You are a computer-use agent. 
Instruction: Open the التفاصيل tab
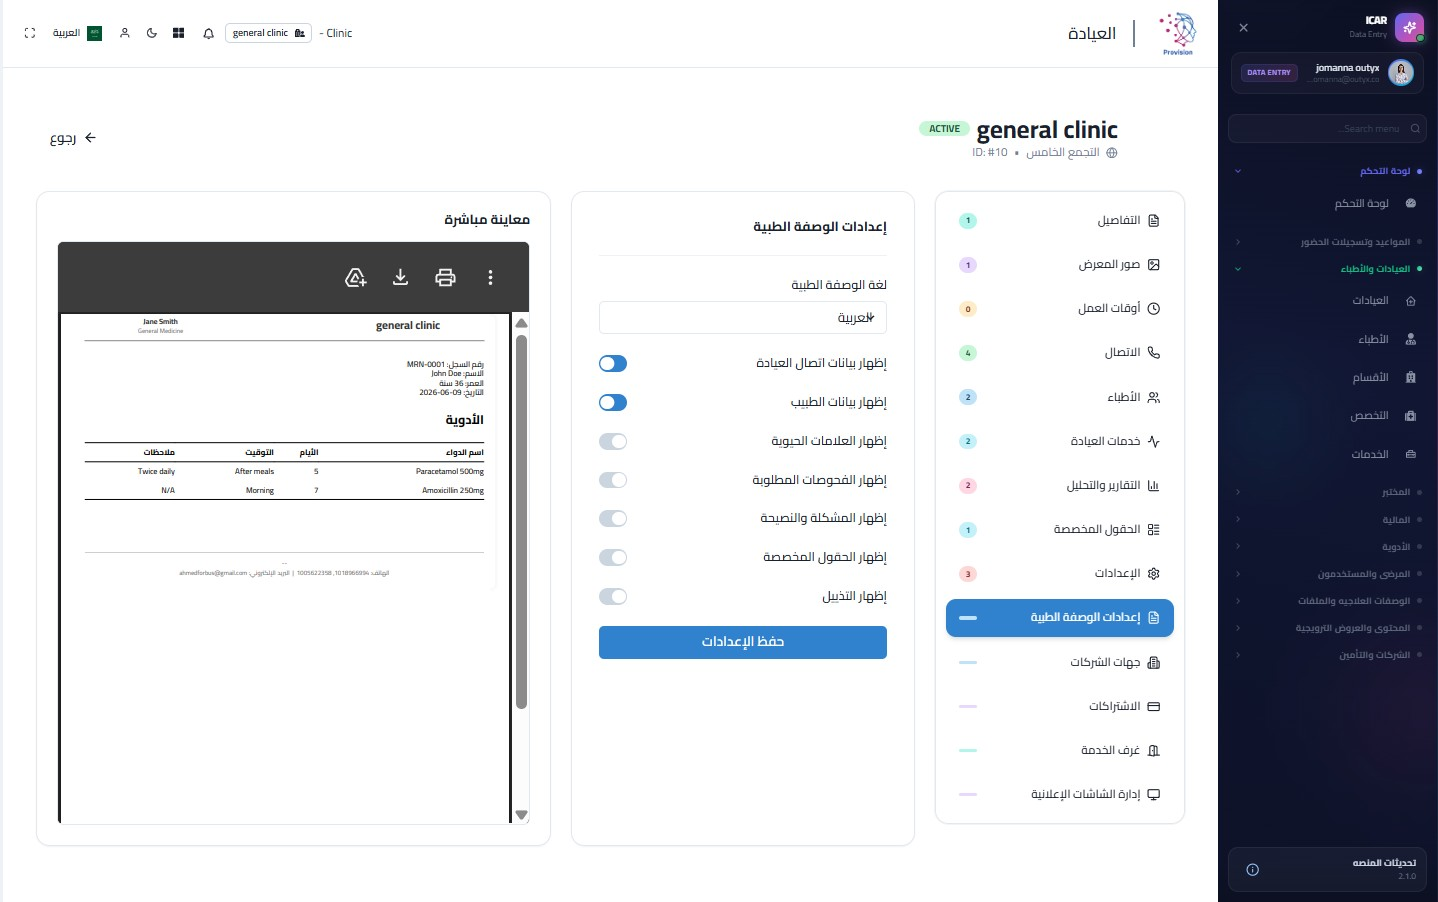tap(1060, 221)
